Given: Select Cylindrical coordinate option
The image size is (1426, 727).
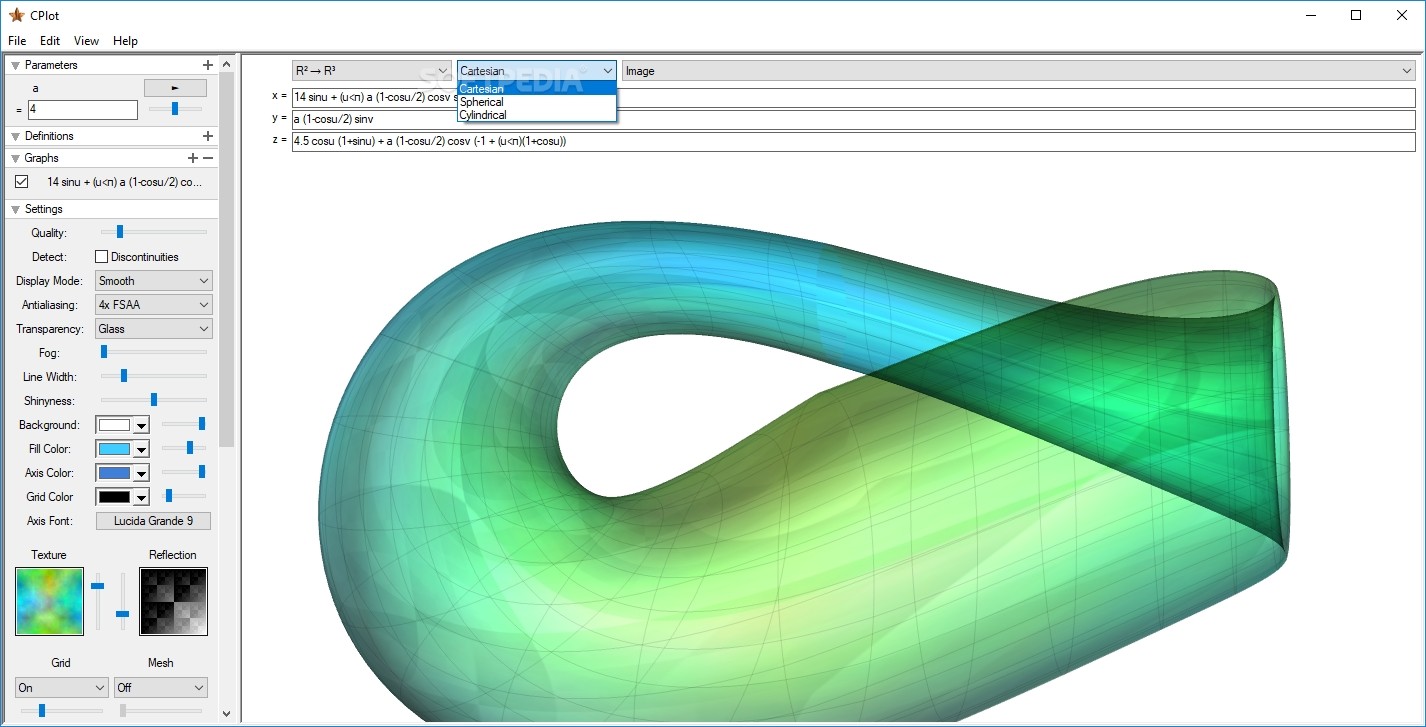Looking at the screenshot, I should [536, 115].
